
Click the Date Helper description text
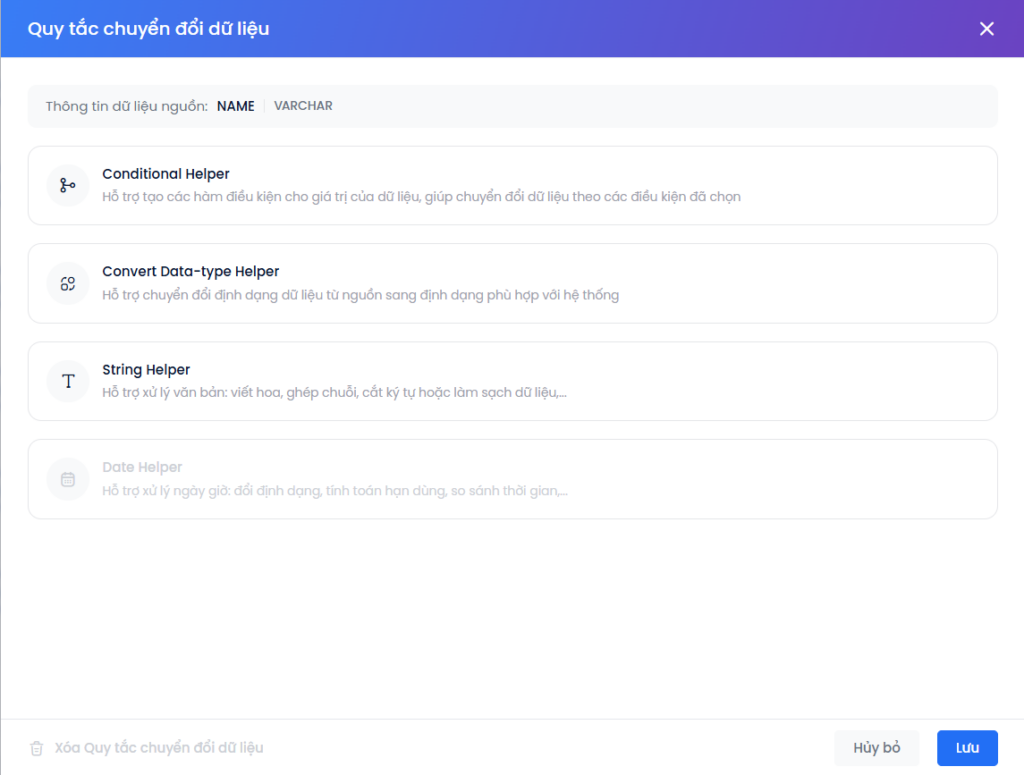pos(334,491)
